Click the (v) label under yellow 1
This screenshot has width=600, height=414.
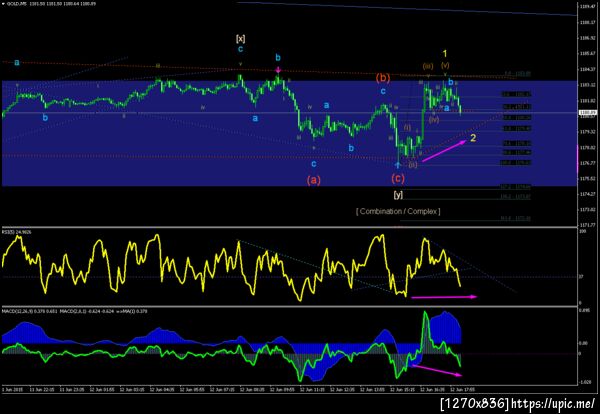click(445, 65)
